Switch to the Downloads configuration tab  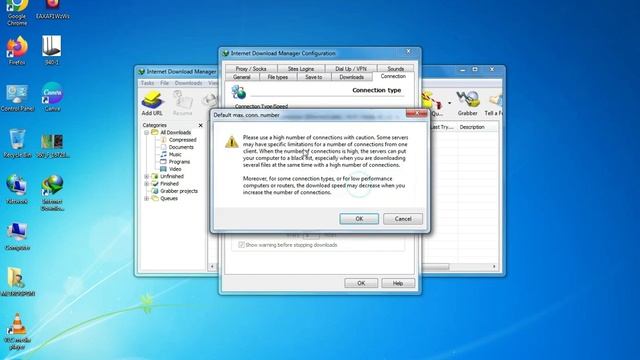pos(351,77)
